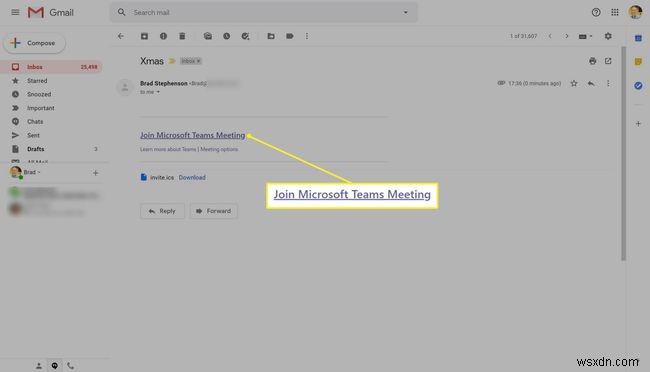Mark the email as unread
The width and height of the screenshot is (650, 372).
click(208, 36)
